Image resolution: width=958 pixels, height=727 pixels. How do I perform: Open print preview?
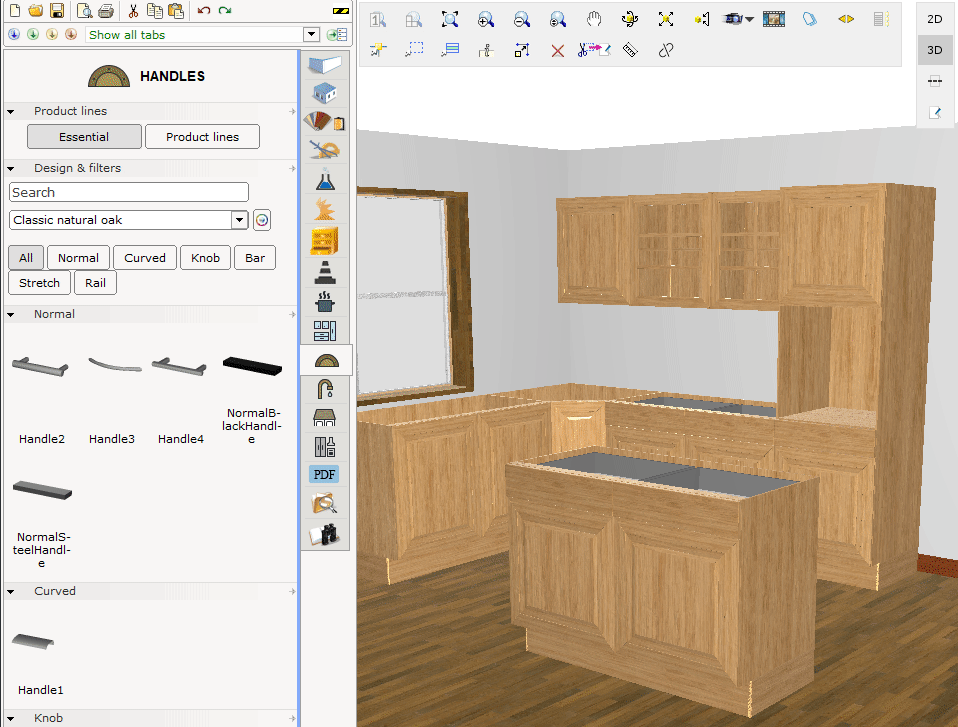(85, 10)
